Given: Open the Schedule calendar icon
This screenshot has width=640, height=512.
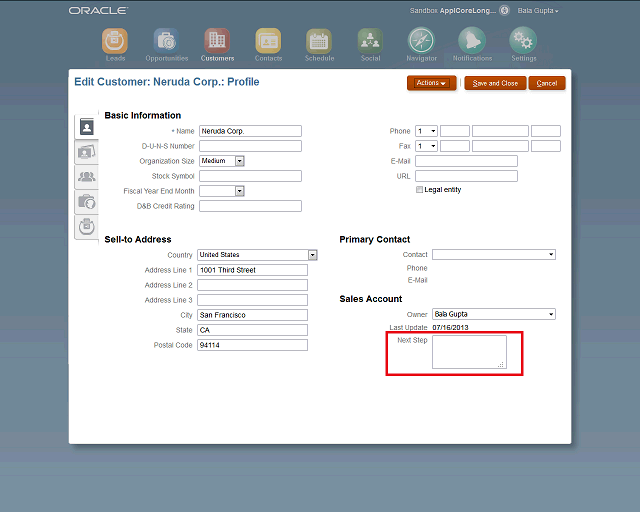Looking at the screenshot, I should pyautogui.click(x=319, y=41).
